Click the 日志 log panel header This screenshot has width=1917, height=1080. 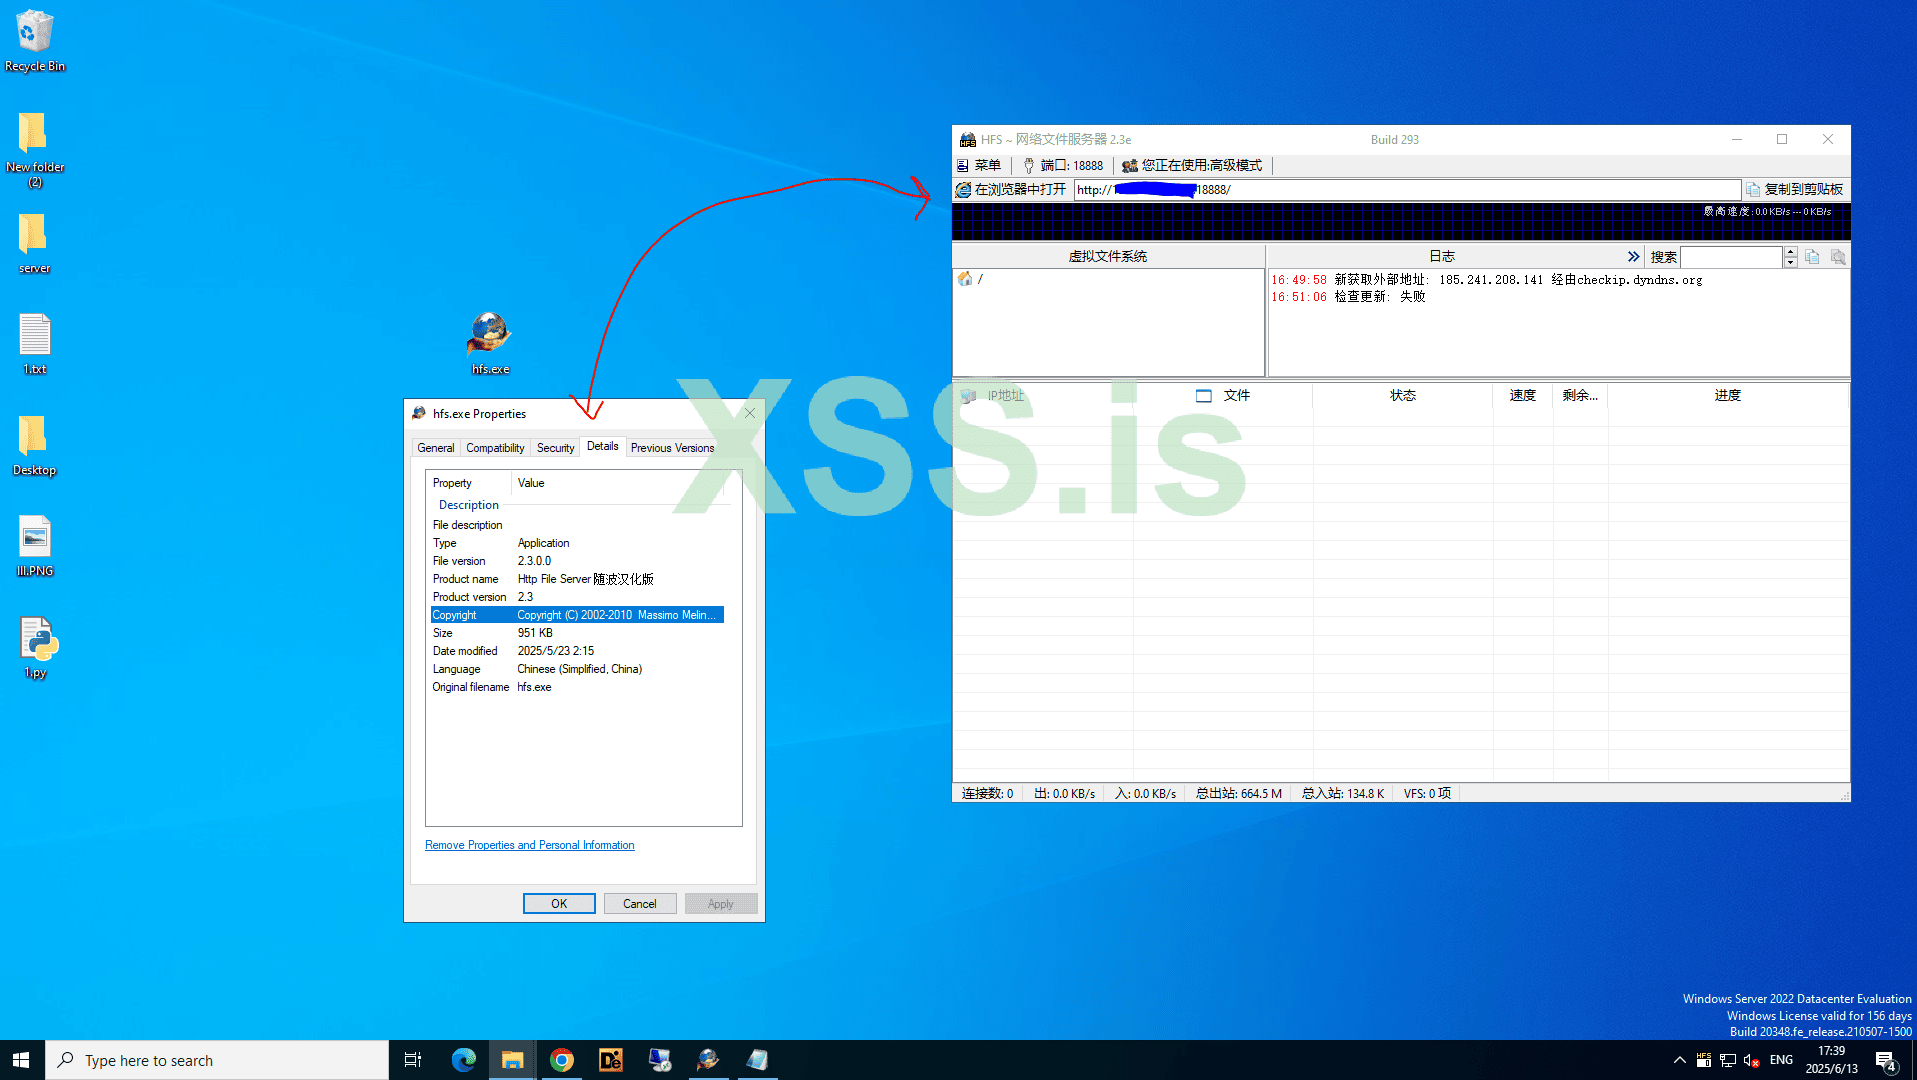[1442, 256]
